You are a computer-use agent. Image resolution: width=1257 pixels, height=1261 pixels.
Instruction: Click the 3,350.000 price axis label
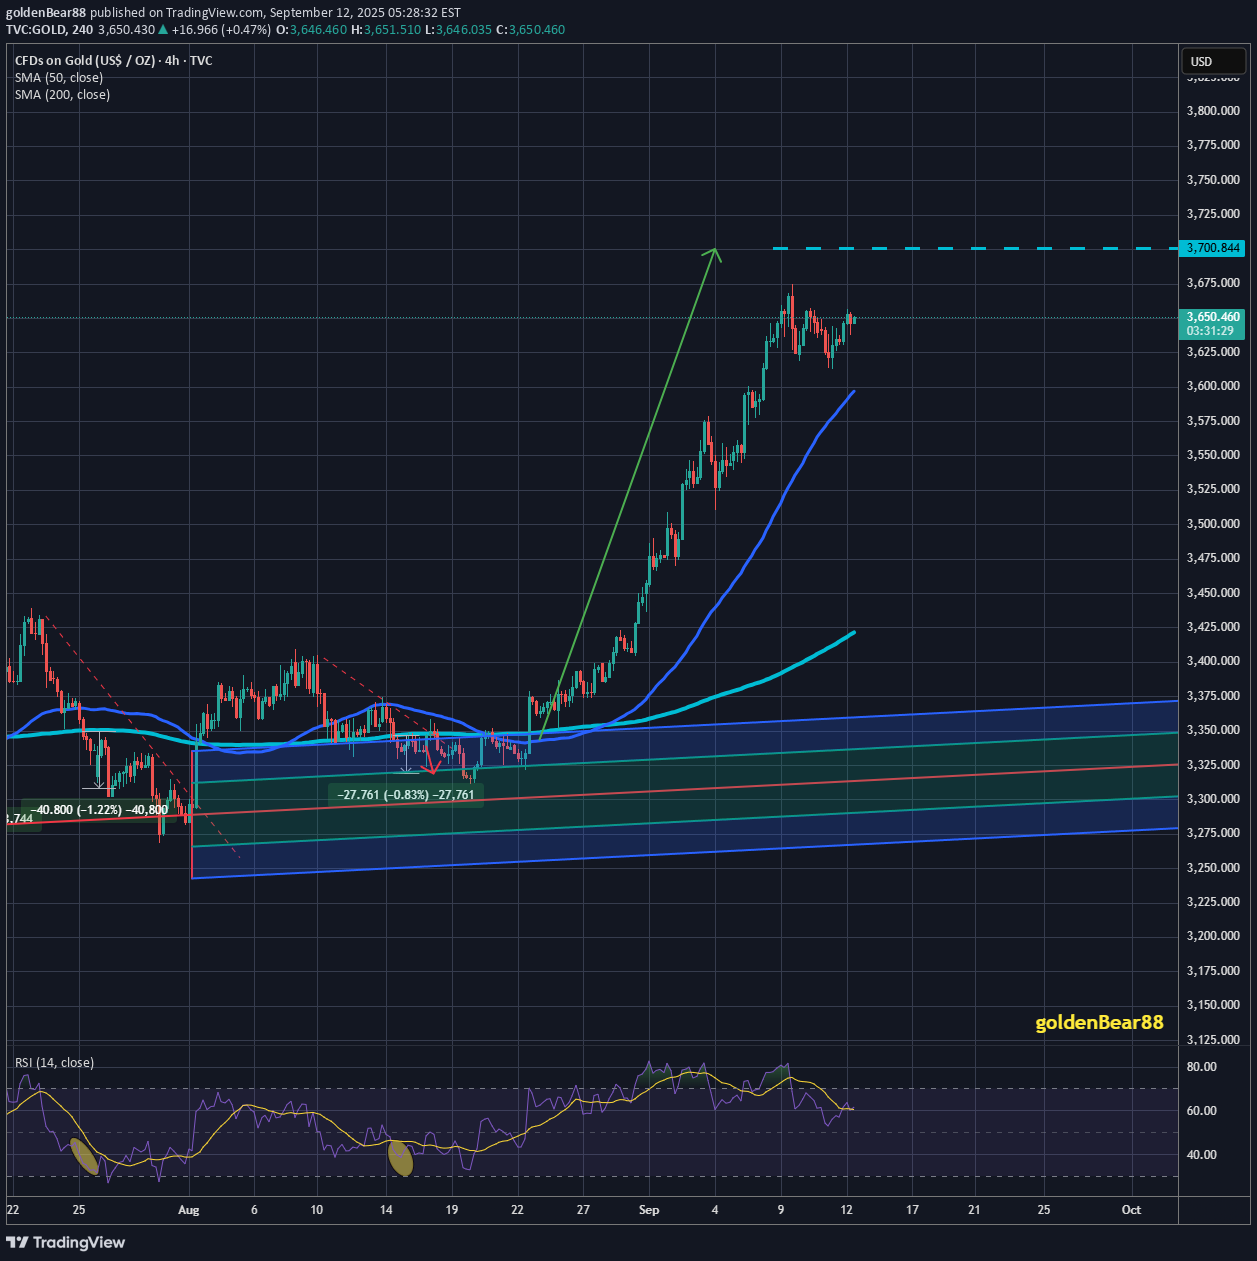[x=1213, y=730]
